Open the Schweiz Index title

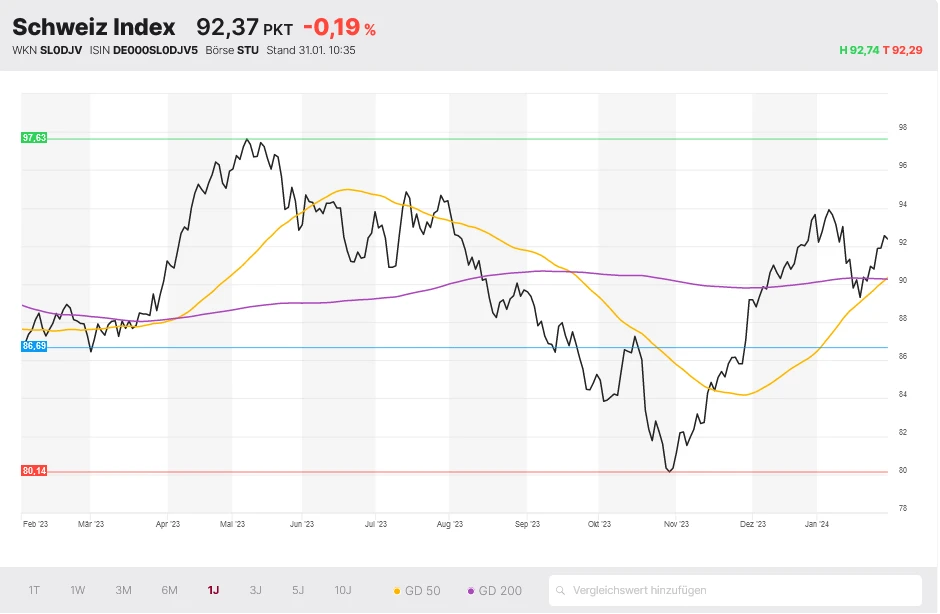click(95, 27)
